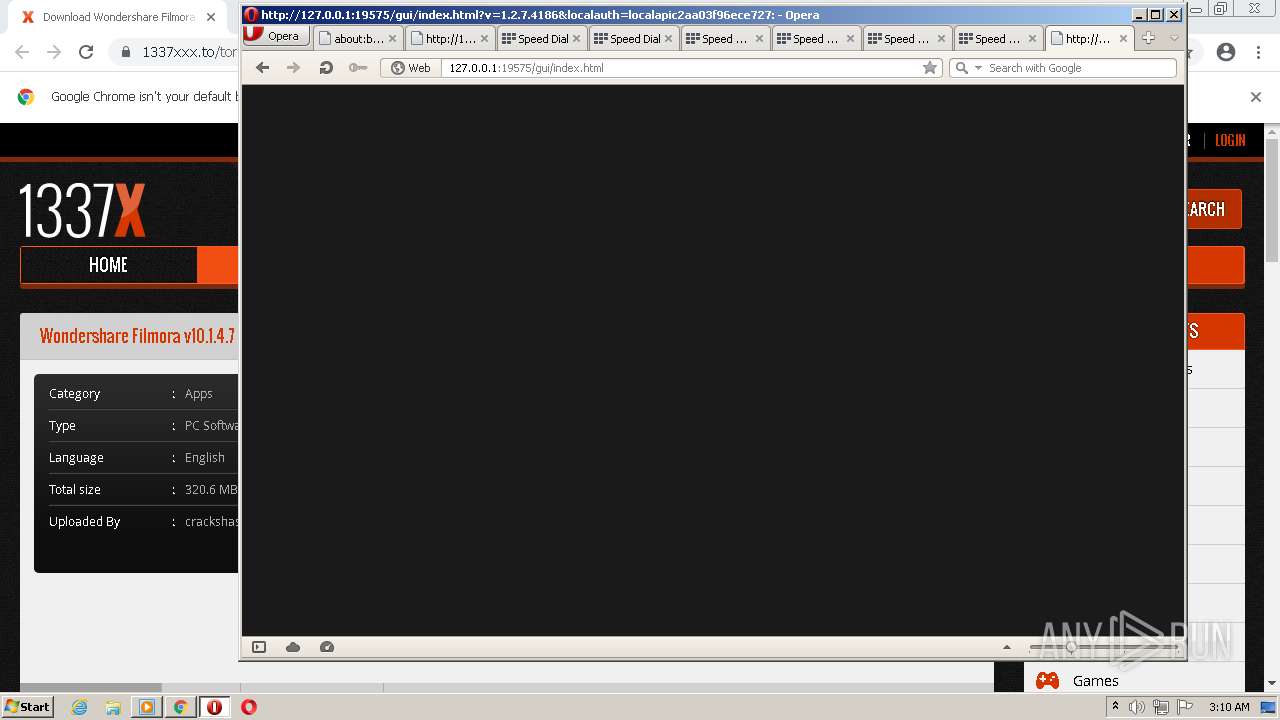The width and height of the screenshot is (1280, 720).
Task: Open Opera Link cloud icon
Action: [293, 647]
